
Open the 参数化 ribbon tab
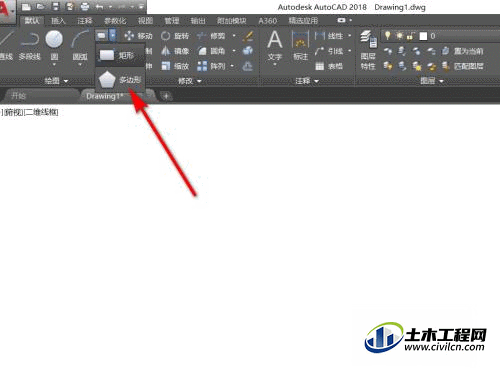(x=115, y=21)
